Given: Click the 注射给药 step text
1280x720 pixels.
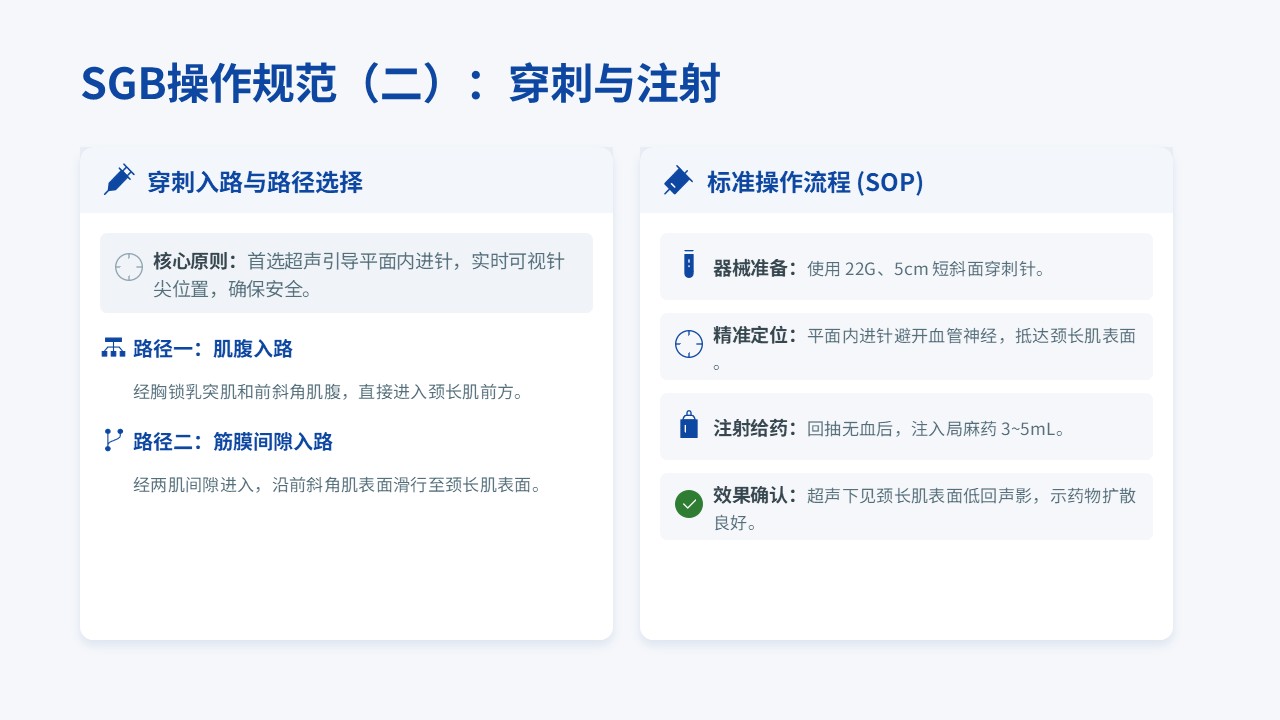Looking at the screenshot, I should (x=888, y=428).
